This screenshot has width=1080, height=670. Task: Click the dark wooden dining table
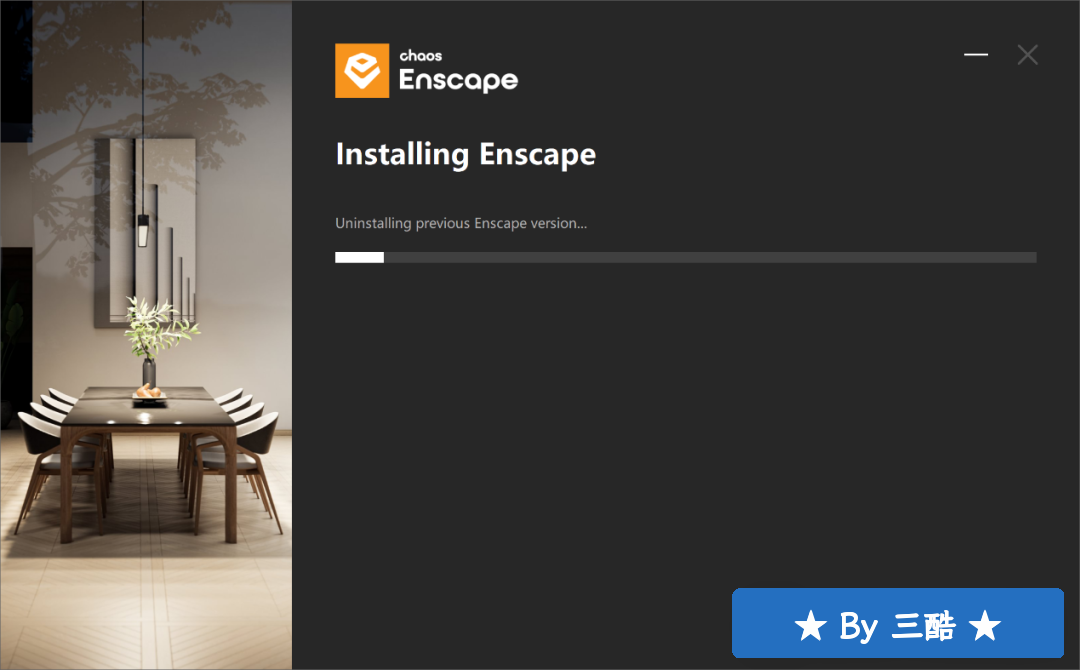pos(148,441)
